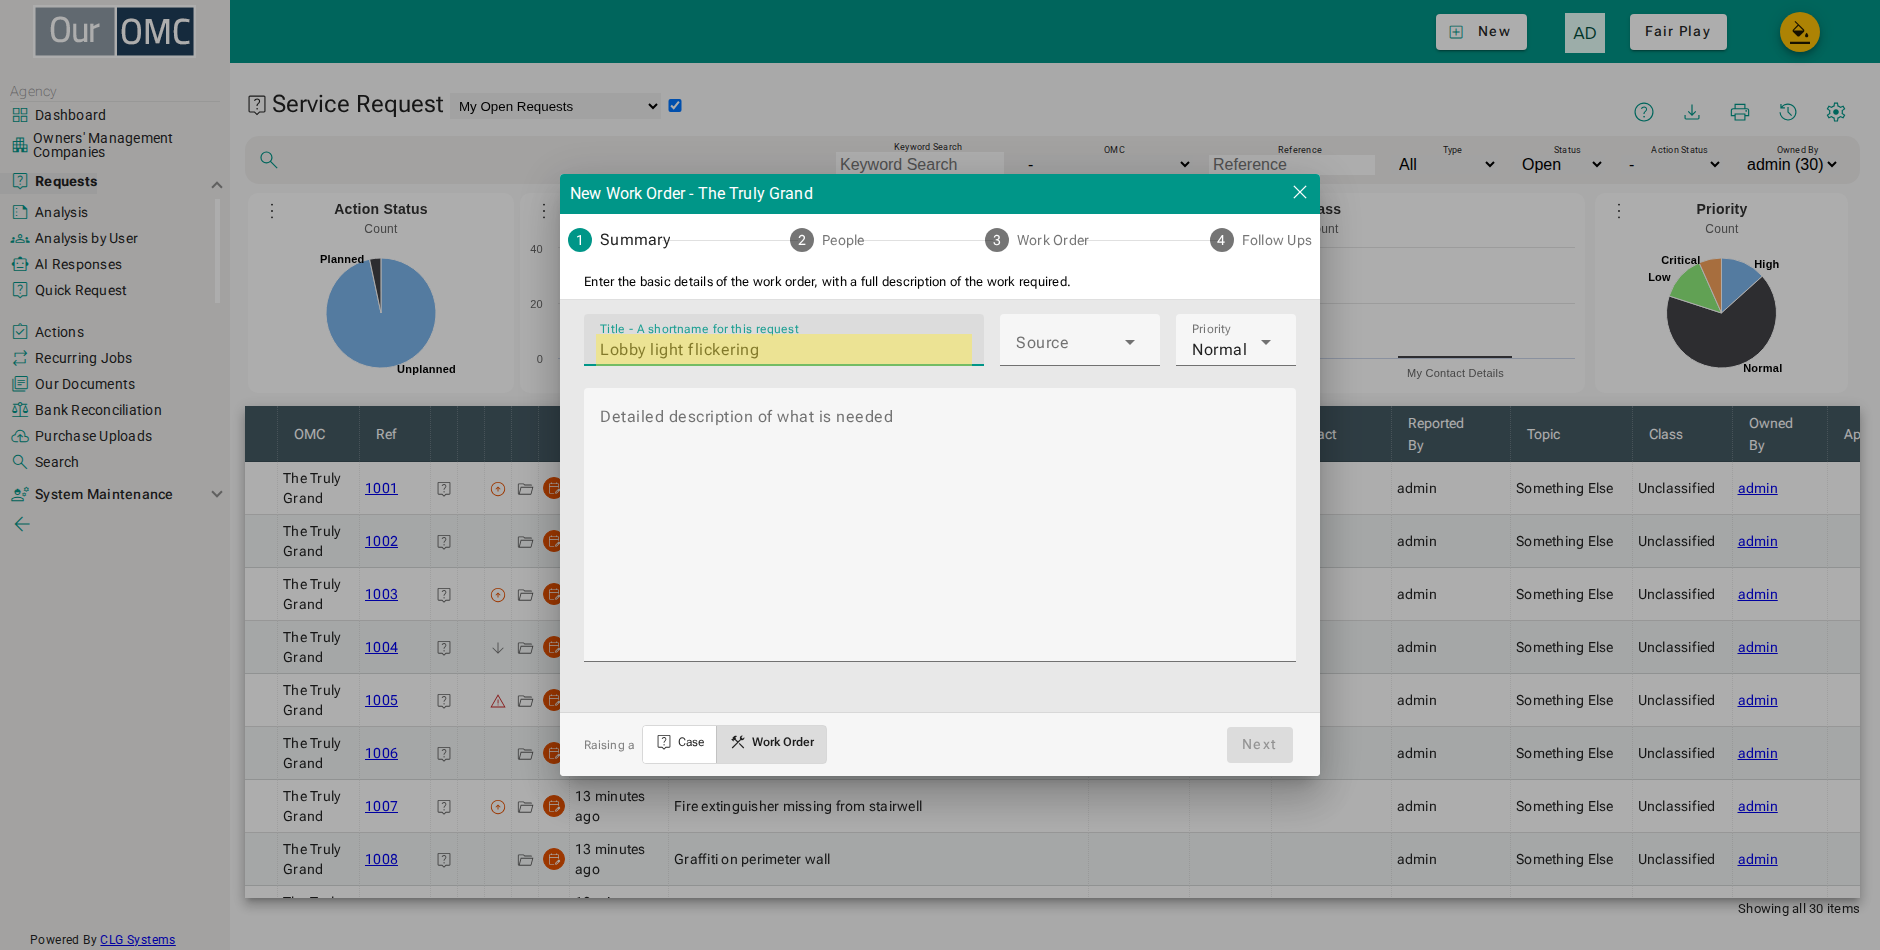
Task: Click the detailed description text area
Action: [x=940, y=525]
